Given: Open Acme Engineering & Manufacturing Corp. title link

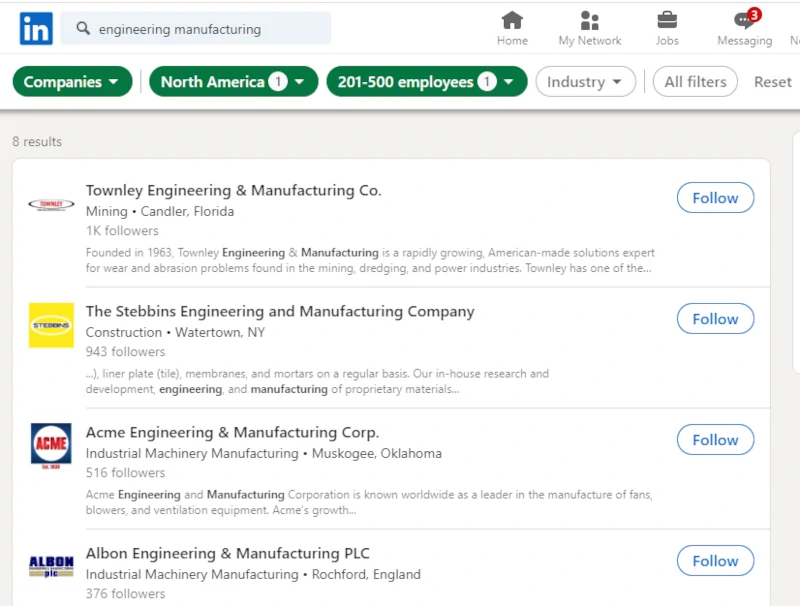Looking at the screenshot, I should (x=232, y=432).
